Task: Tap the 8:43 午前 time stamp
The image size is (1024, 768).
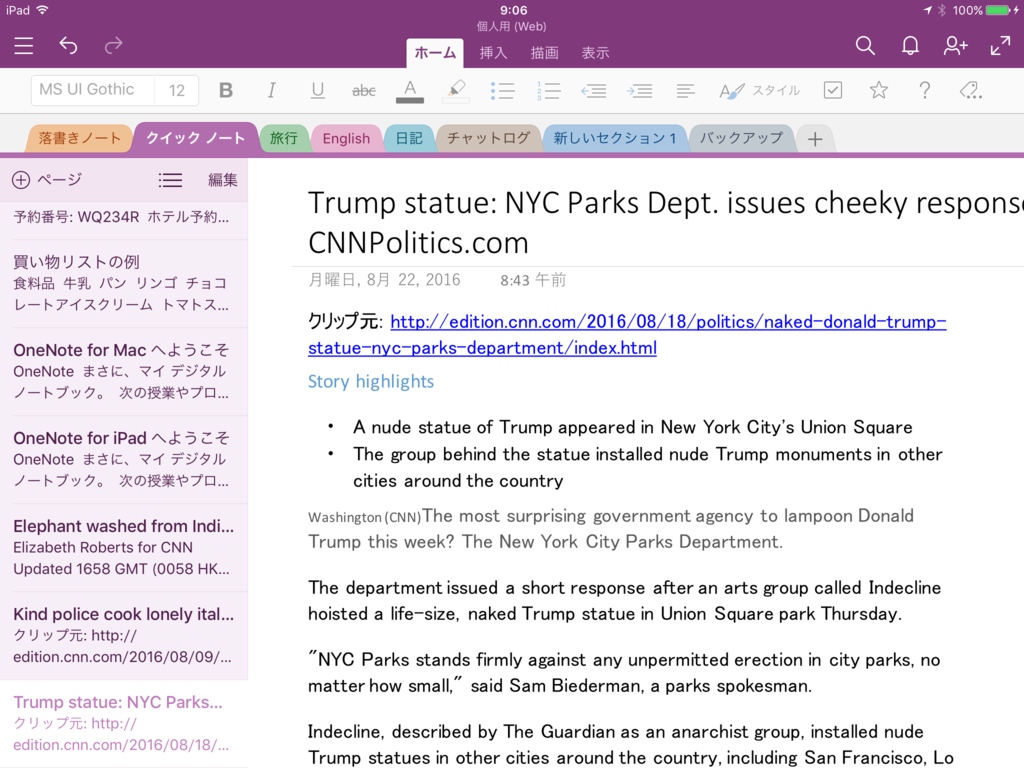Action: point(533,280)
